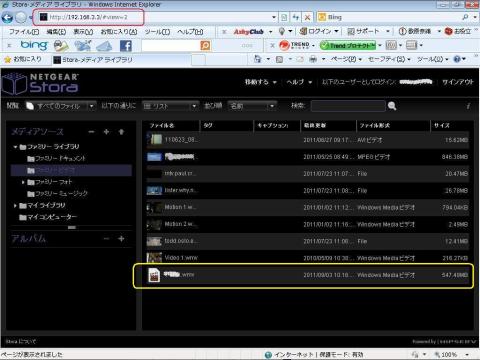480x360 pixels.
Task: Click thumbnail of highlighted 547MB wmv file
Action: pyautogui.click(x=154, y=275)
